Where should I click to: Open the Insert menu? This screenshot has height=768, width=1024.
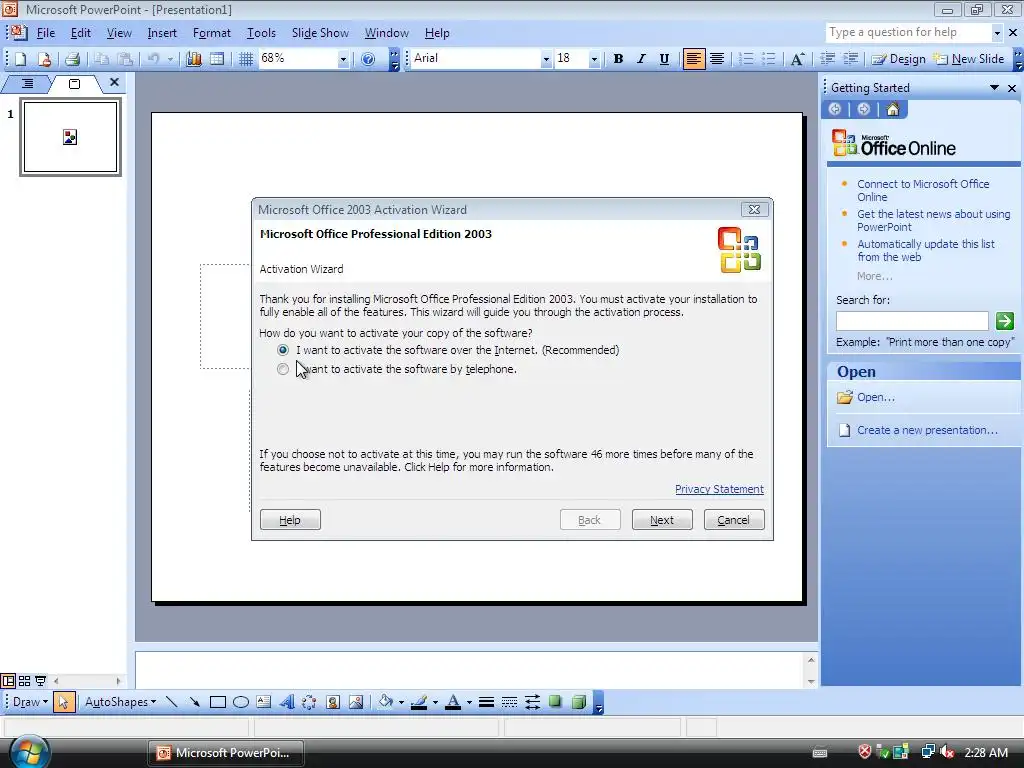click(x=162, y=33)
